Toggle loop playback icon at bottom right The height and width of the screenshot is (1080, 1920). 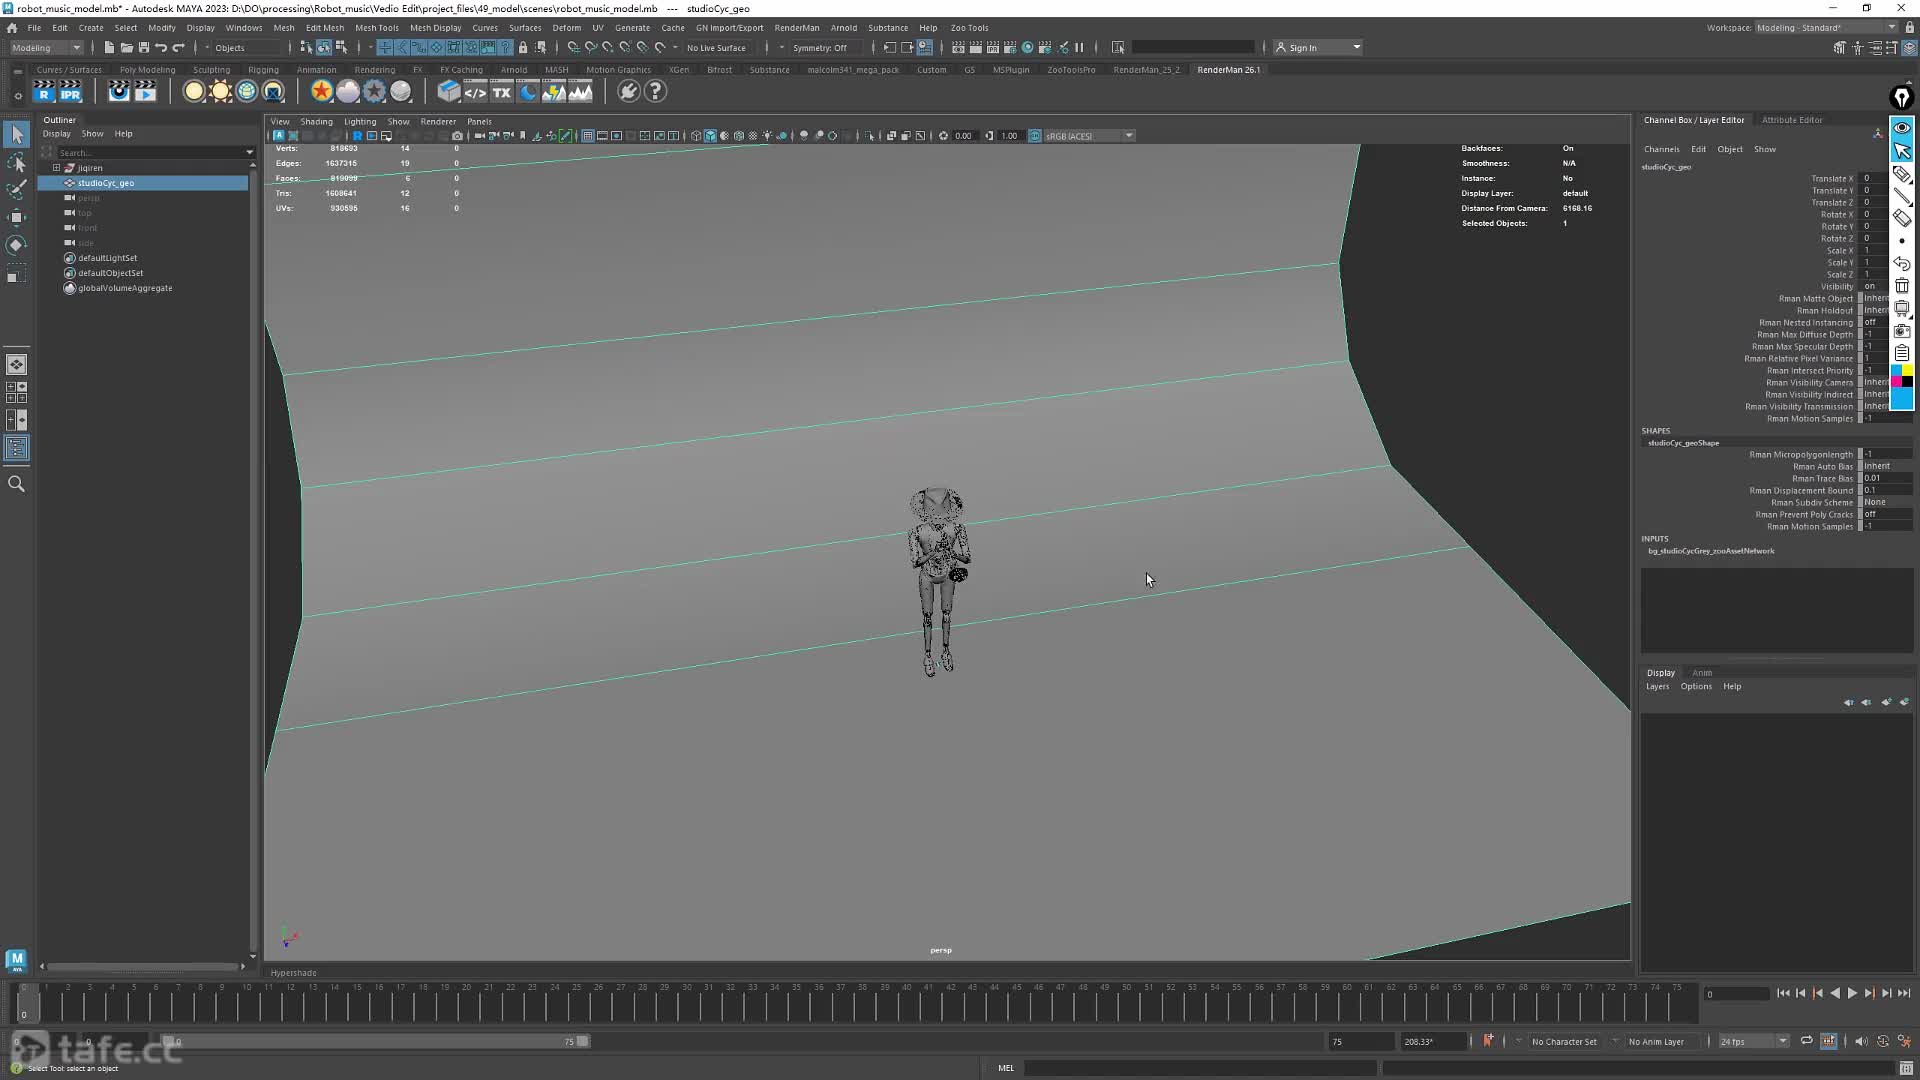click(1807, 1041)
